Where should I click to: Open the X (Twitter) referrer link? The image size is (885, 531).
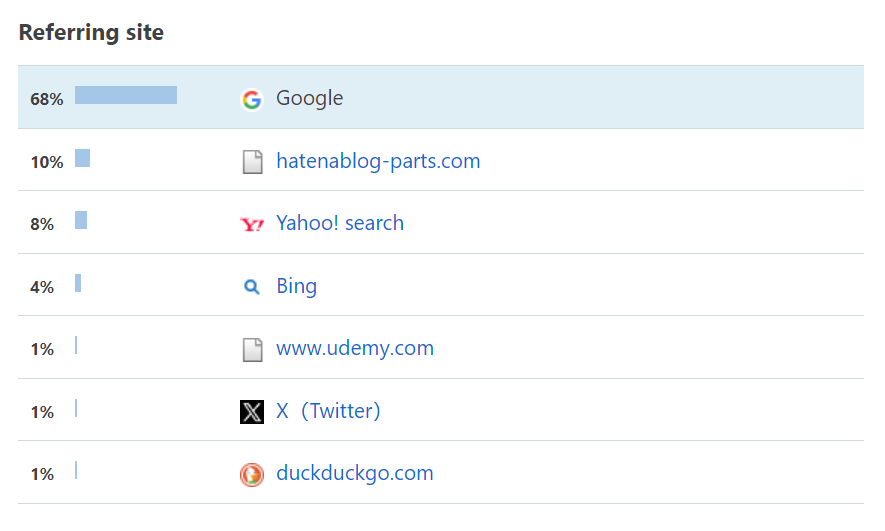pos(328,411)
